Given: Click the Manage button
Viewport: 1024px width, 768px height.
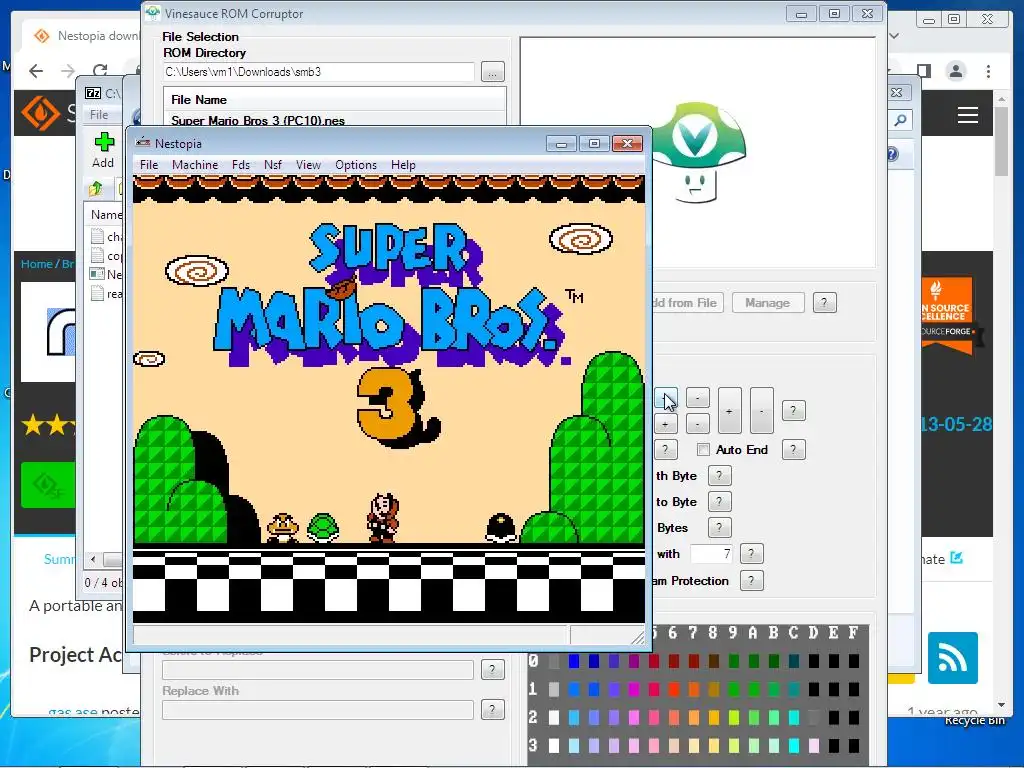Looking at the screenshot, I should coord(767,302).
